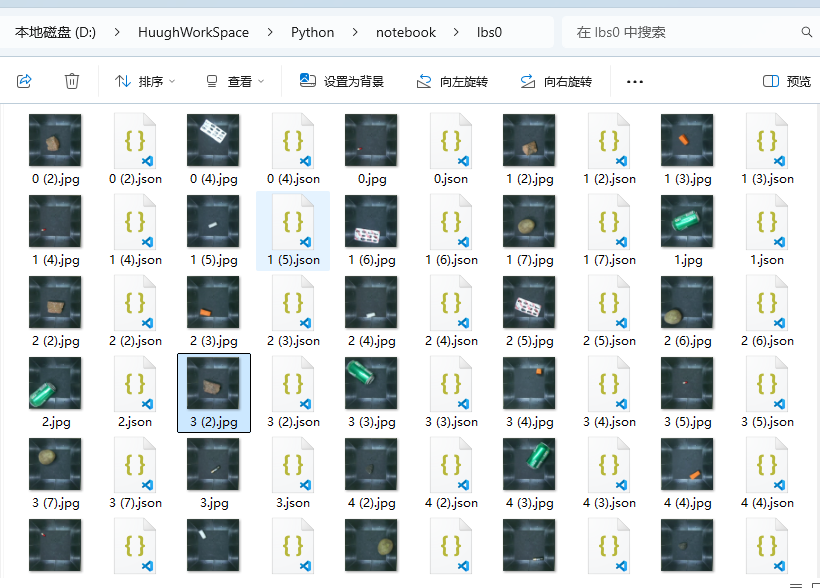
Task: Navigate to Python in breadcrumb
Action: click(313, 32)
